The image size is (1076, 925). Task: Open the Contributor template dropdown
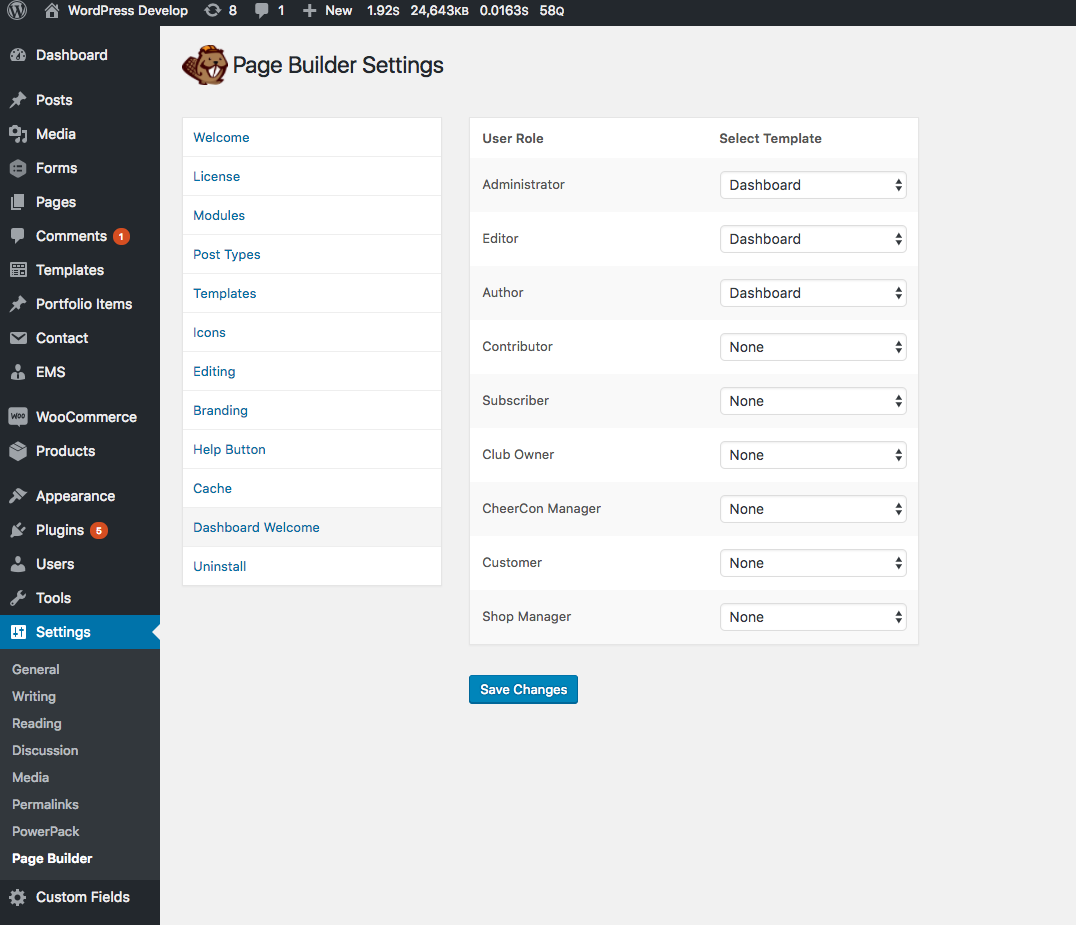point(813,347)
